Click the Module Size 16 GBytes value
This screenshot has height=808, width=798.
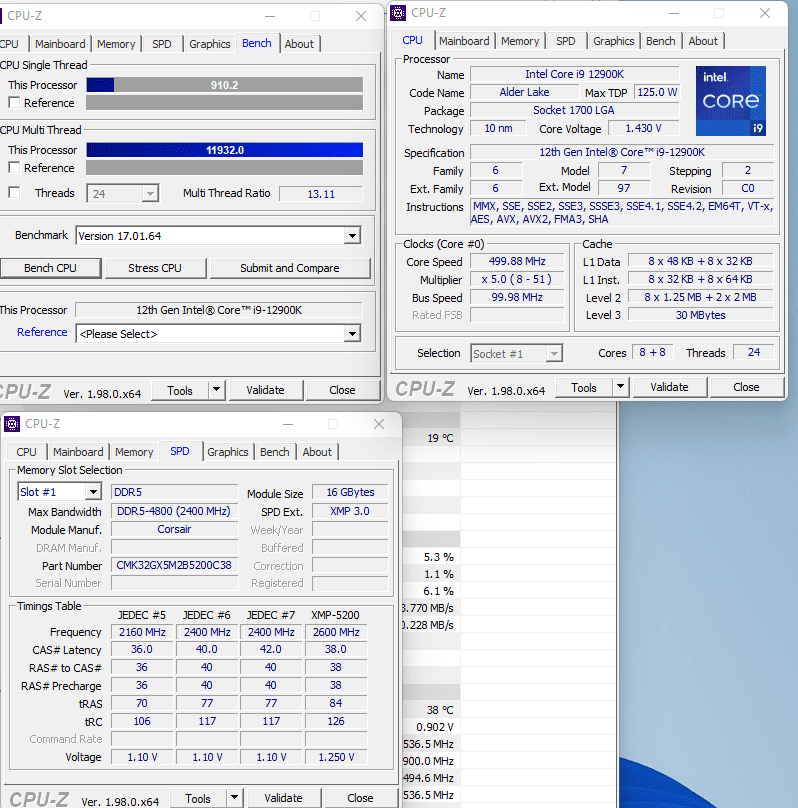(350, 492)
